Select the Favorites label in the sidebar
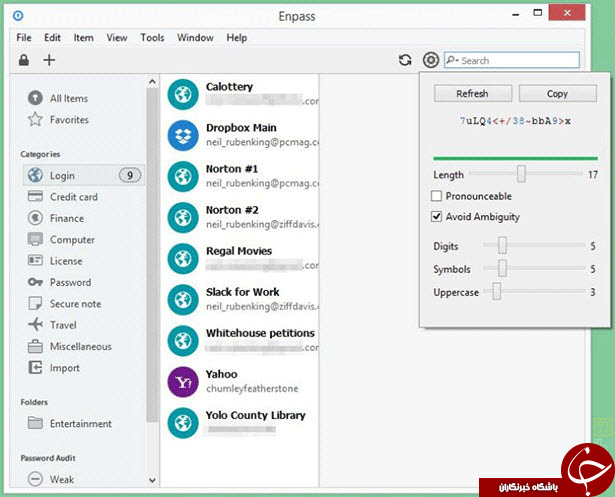Viewport: 615px width, 497px height. pyautogui.click(x=69, y=120)
